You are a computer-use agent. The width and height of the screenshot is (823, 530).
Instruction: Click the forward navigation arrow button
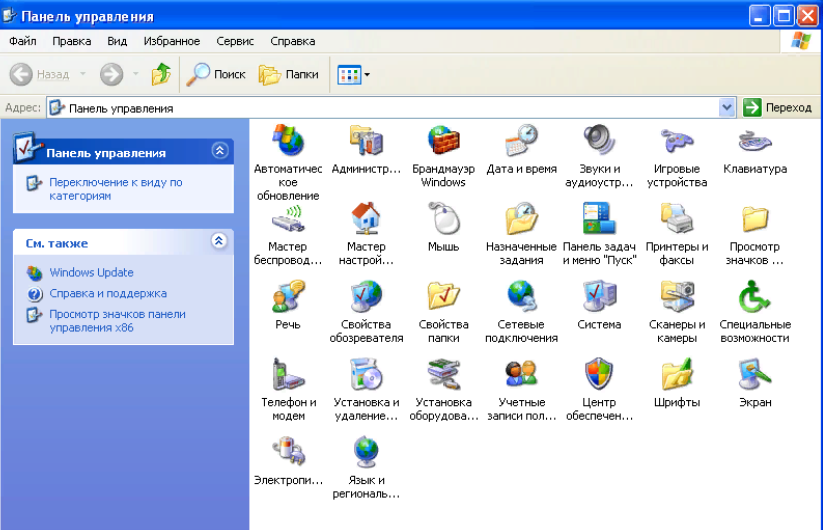111,75
